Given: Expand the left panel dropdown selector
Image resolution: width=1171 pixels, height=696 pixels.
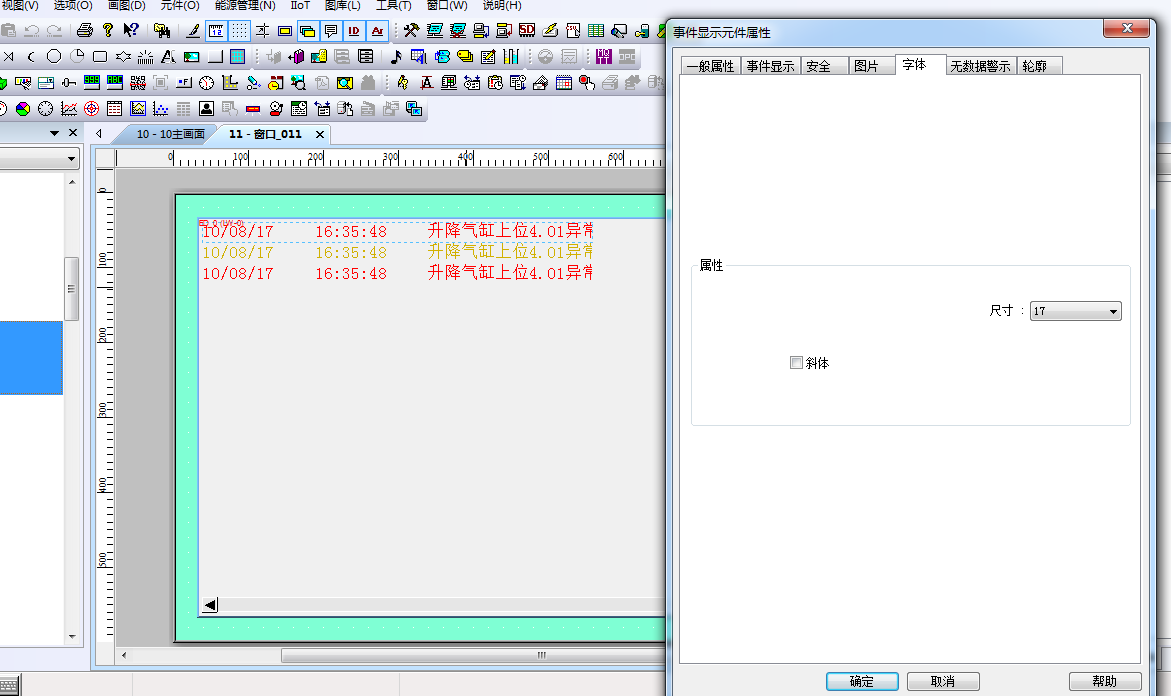Looking at the screenshot, I should (71, 159).
